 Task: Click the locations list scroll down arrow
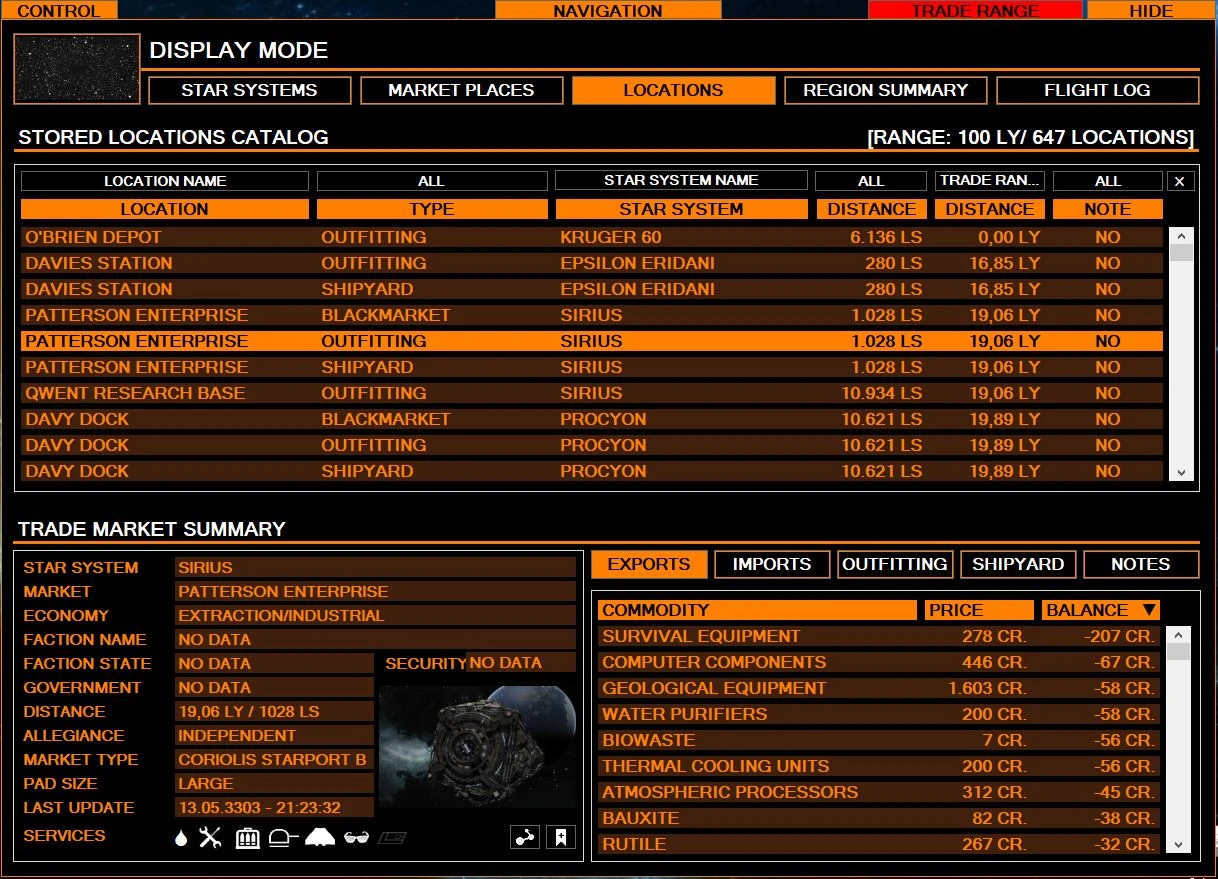pyautogui.click(x=1181, y=473)
